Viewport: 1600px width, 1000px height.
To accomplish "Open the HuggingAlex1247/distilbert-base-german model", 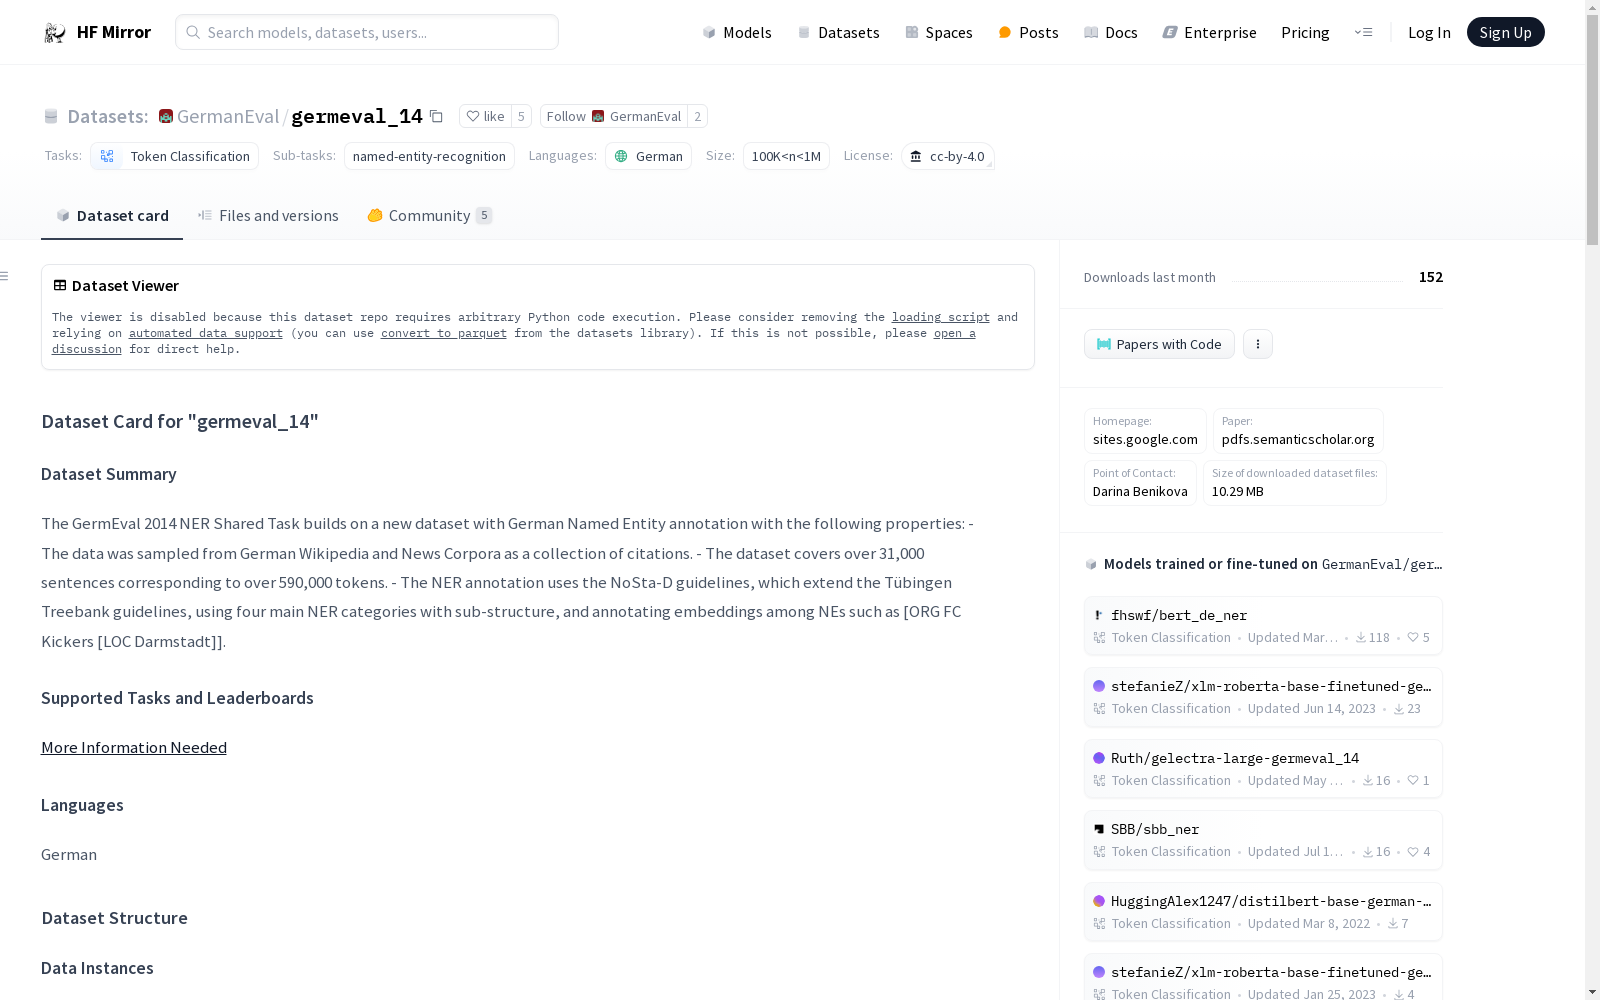I will [x=1263, y=912].
